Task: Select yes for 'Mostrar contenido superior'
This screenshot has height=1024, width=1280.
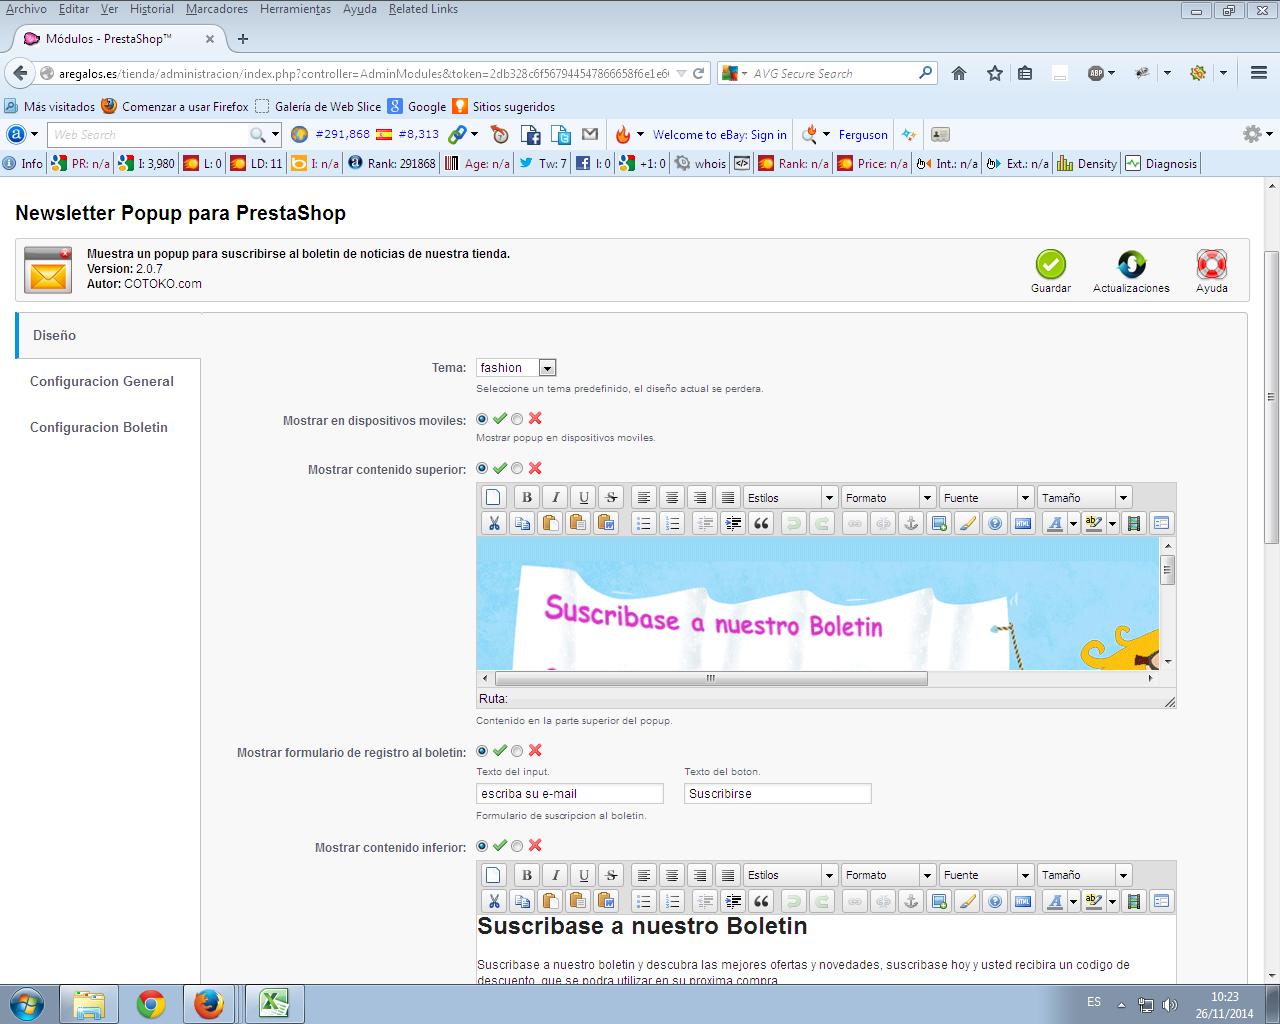Action: click(x=483, y=468)
